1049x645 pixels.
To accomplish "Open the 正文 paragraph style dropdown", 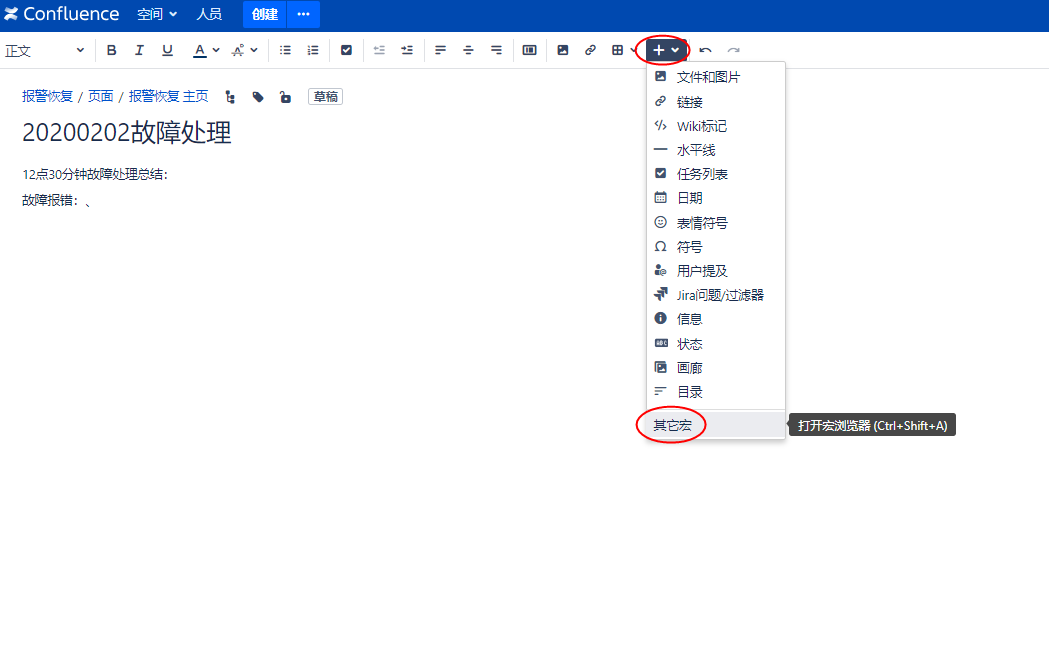I will (x=44, y=50).
